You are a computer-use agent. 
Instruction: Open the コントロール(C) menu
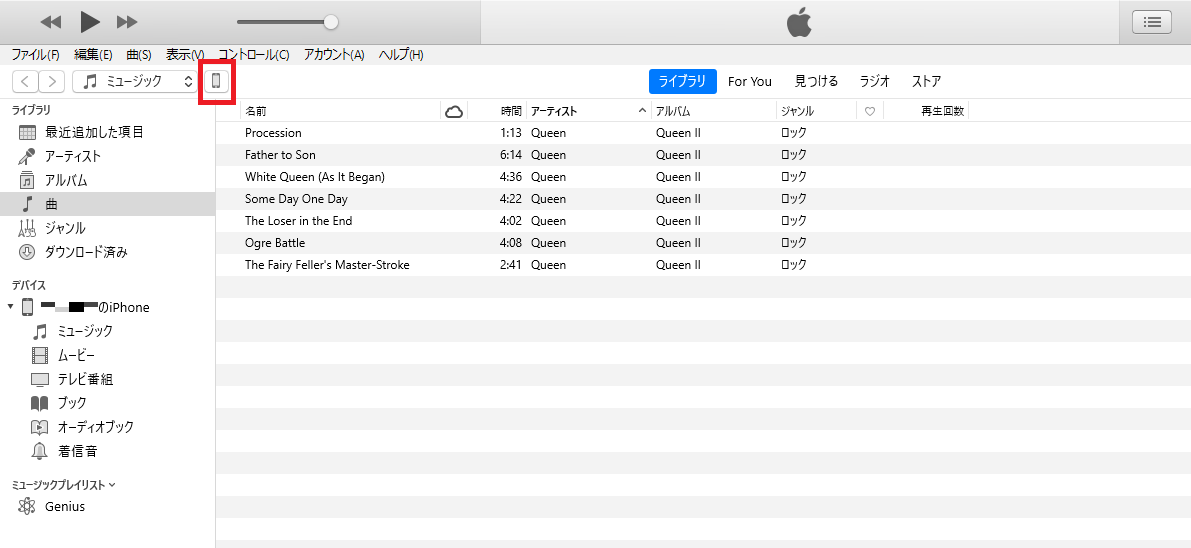(254, 55)
